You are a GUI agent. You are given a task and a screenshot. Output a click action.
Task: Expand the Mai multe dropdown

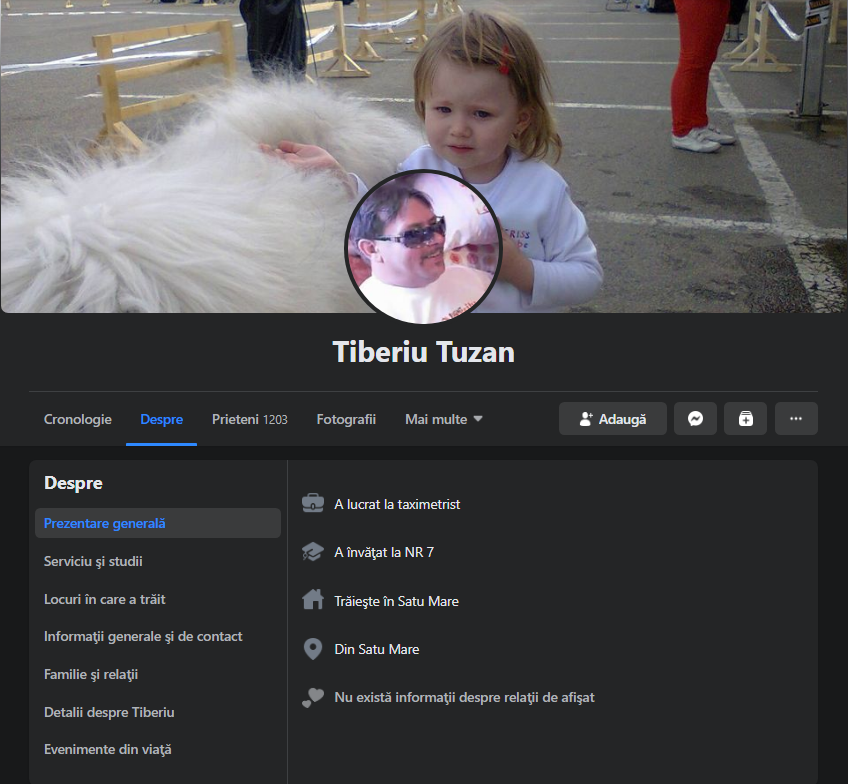(443, 420)
